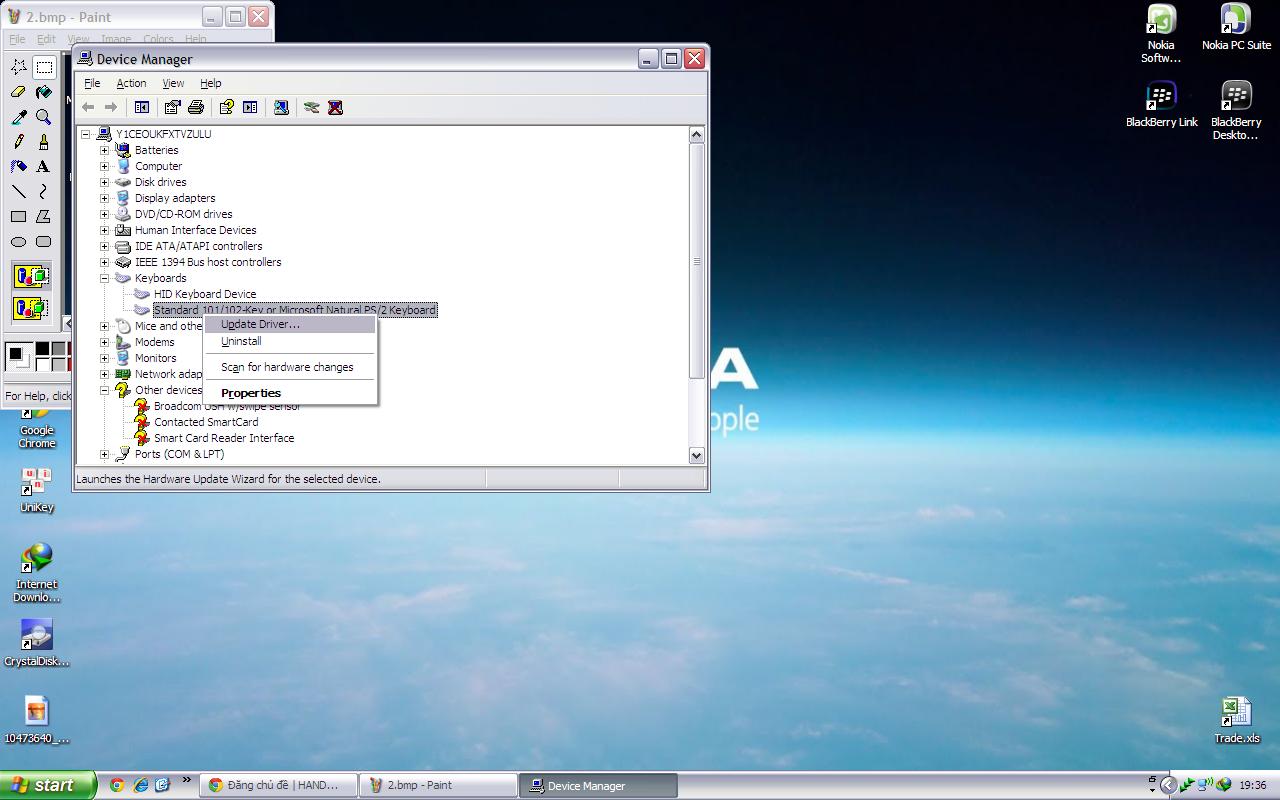Collapse the Keyboards tree node
This screenshot has height=800, width=1280.
point(105,278)
